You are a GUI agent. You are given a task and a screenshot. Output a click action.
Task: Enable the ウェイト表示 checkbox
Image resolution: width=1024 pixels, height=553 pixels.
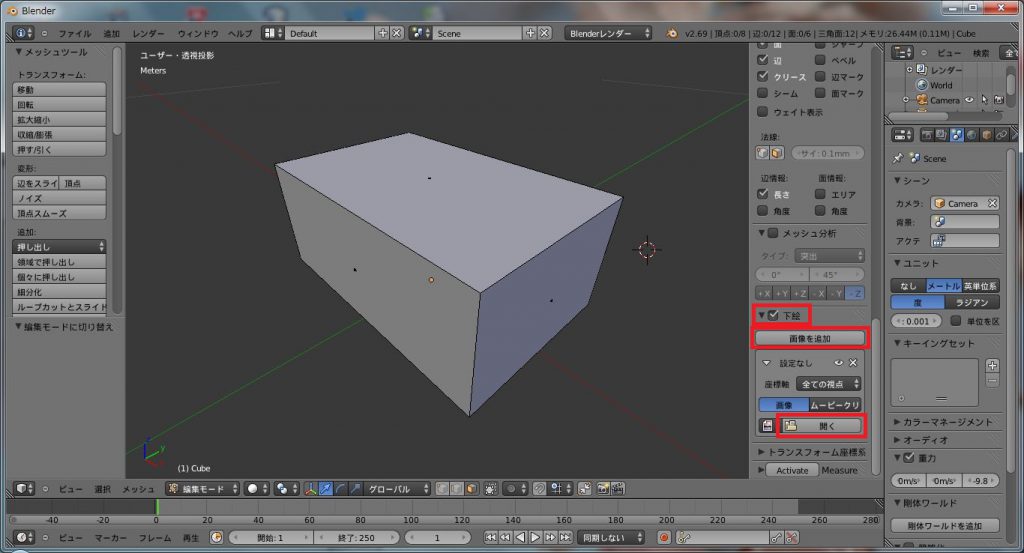click(762, 112)
